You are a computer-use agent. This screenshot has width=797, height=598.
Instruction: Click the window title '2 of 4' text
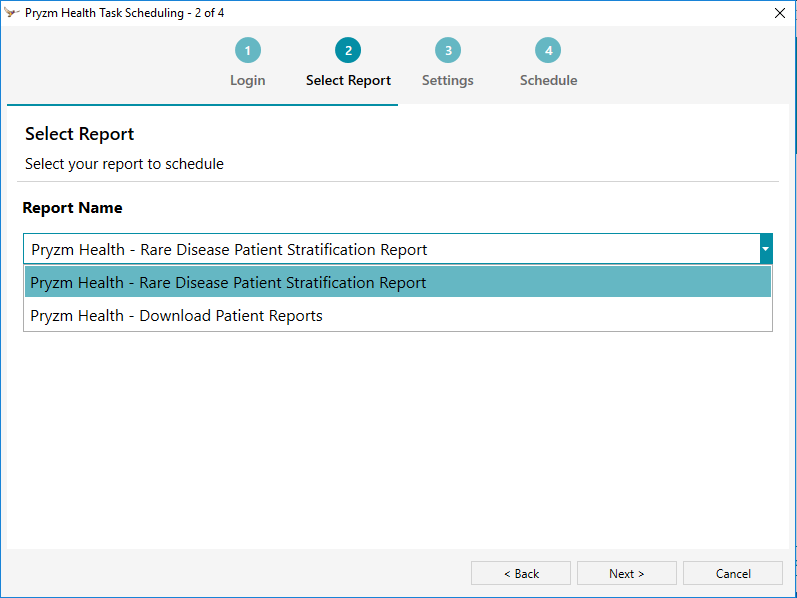pyautogui.click(x=209, y=13)
